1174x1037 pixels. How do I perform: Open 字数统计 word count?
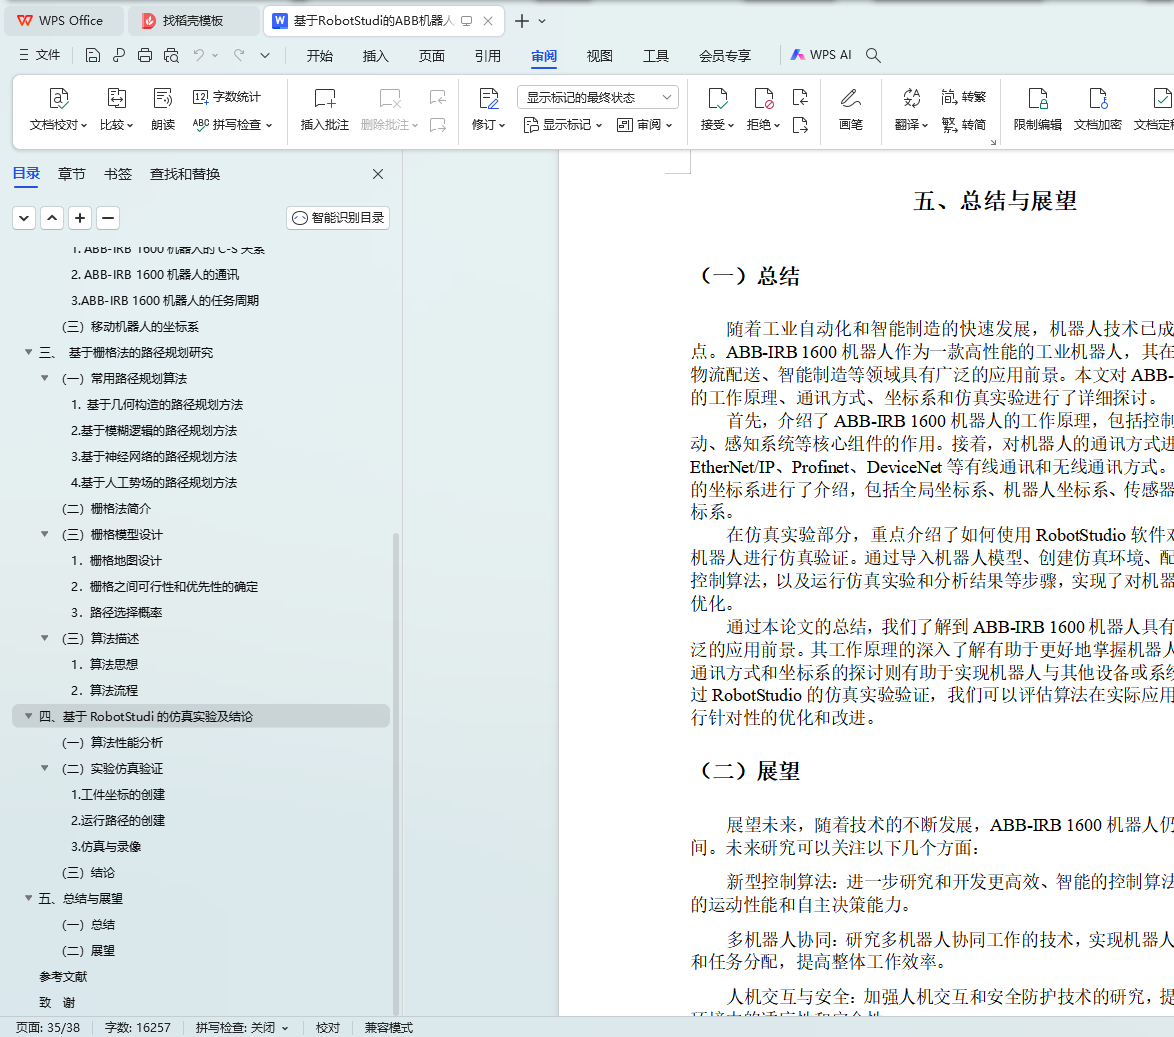coord(227,97)
